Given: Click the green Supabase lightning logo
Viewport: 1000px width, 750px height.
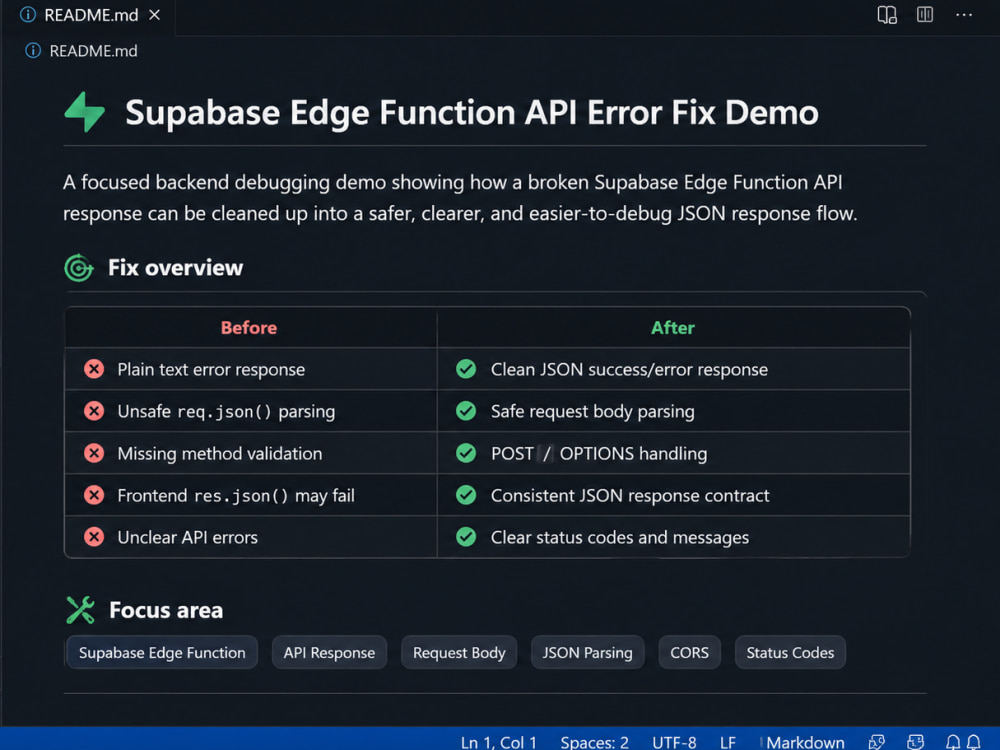Looking at the screenshot, I should point(85,112).
